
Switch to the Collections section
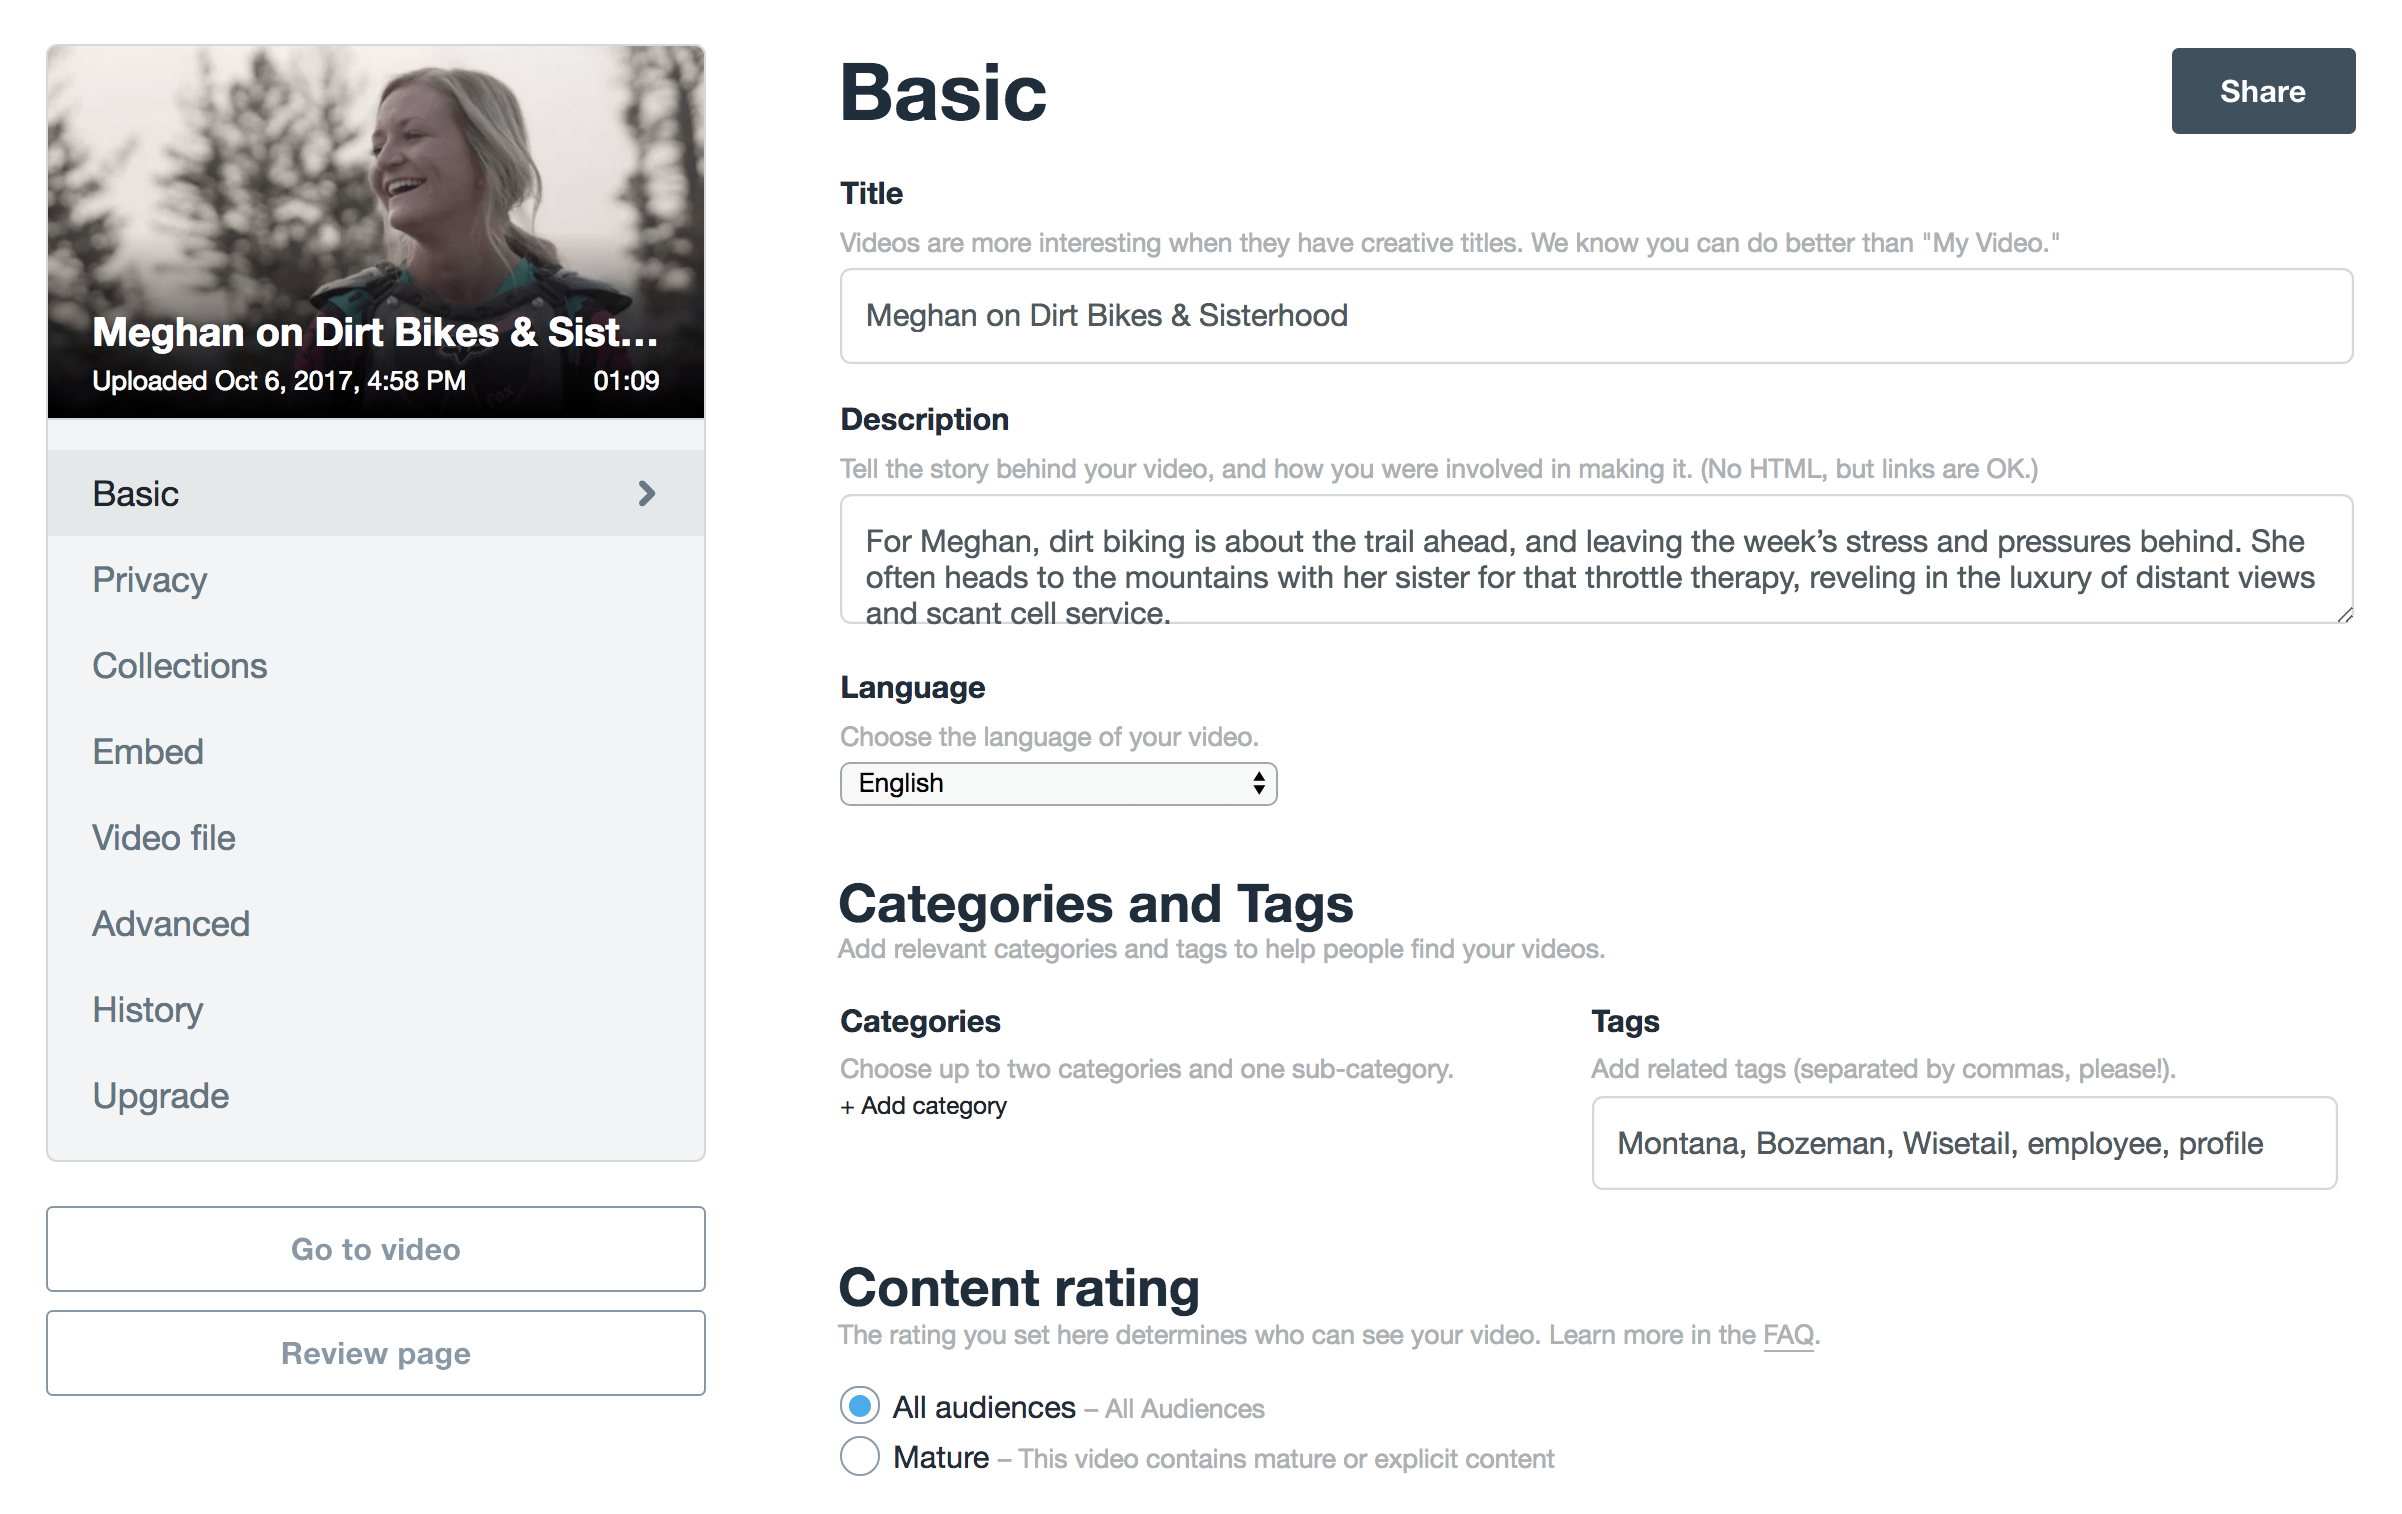click(x=180, y=666)
